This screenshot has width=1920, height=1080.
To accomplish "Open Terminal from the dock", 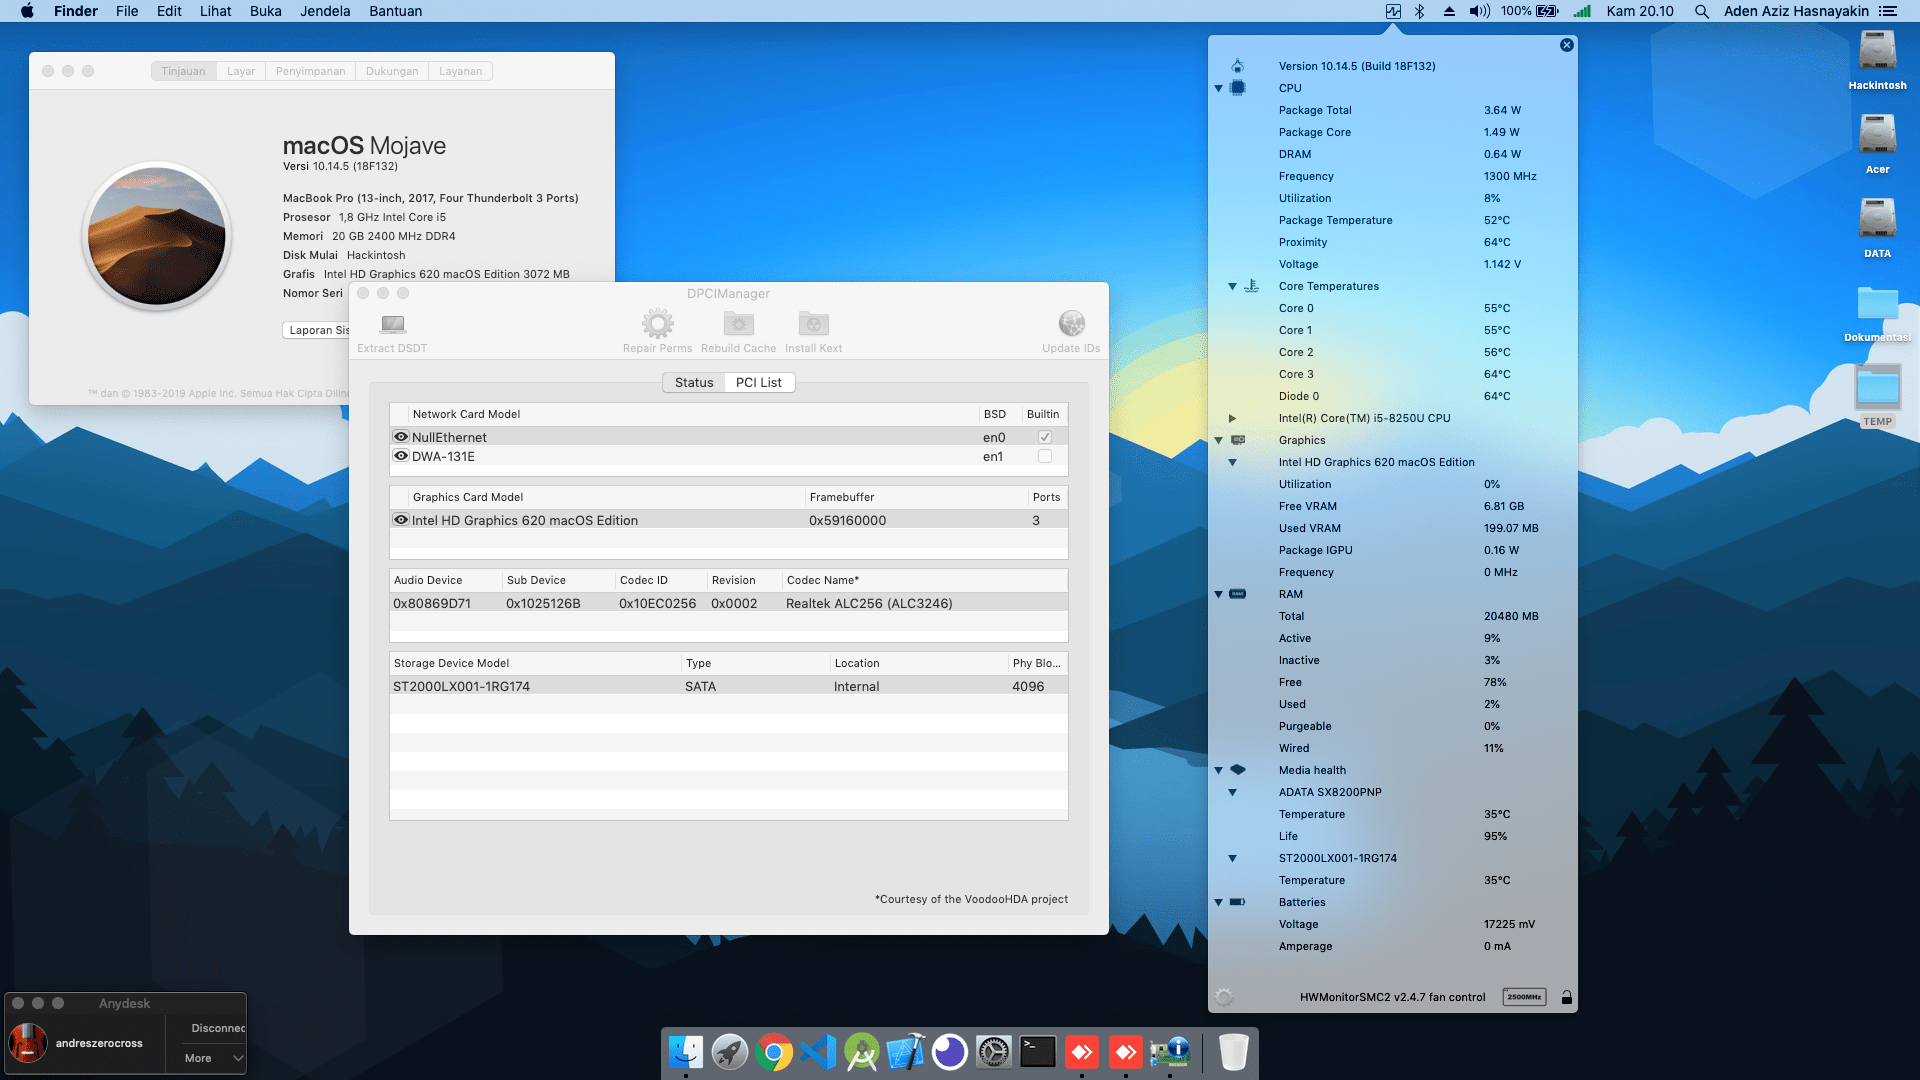I will (1038, 1052).
